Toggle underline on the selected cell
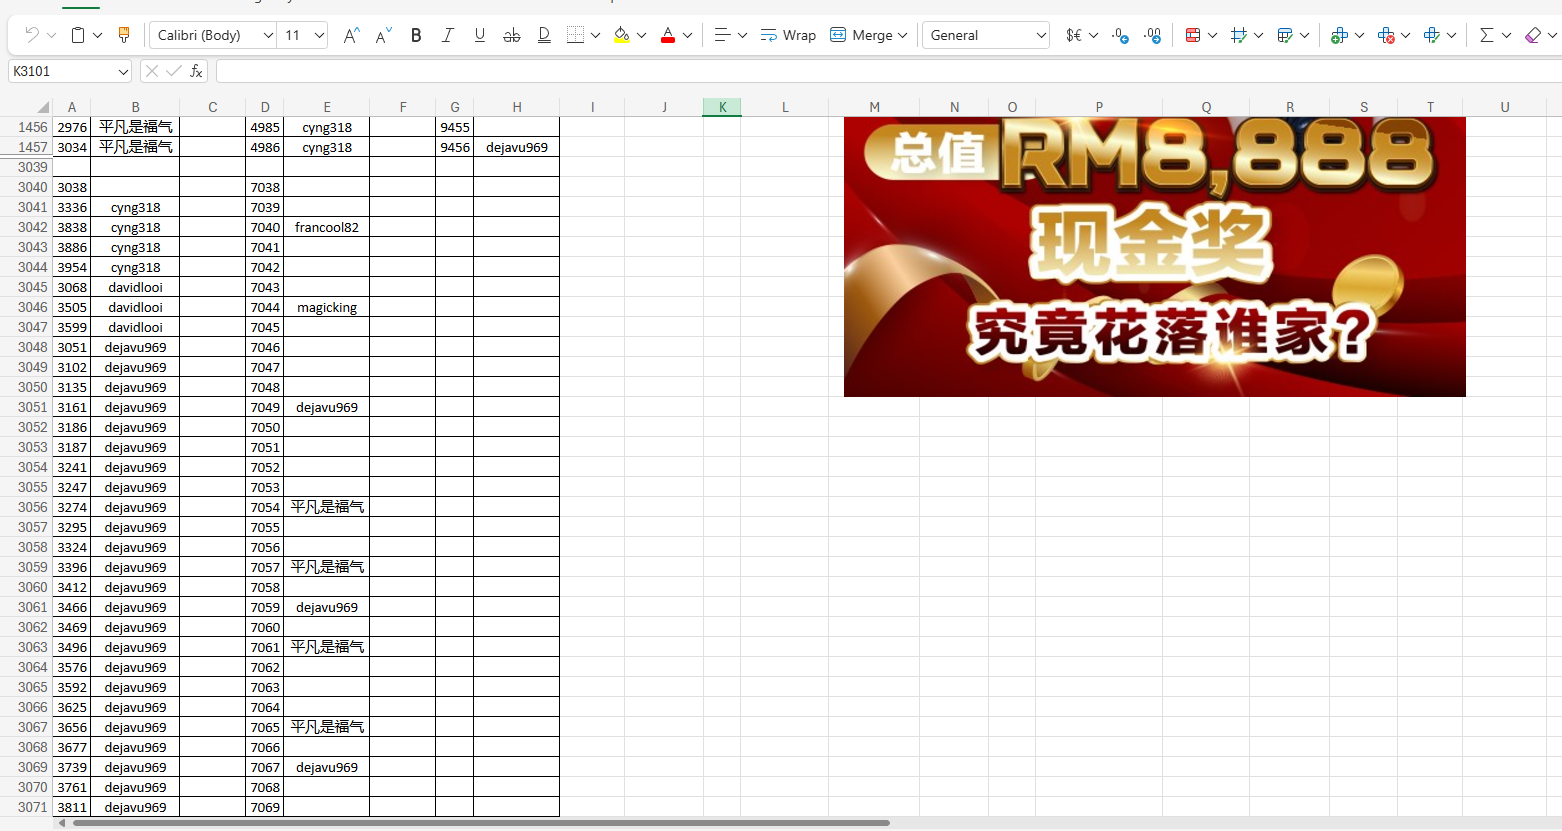This screenshot has height=831, width=1562. pos(479,35)
